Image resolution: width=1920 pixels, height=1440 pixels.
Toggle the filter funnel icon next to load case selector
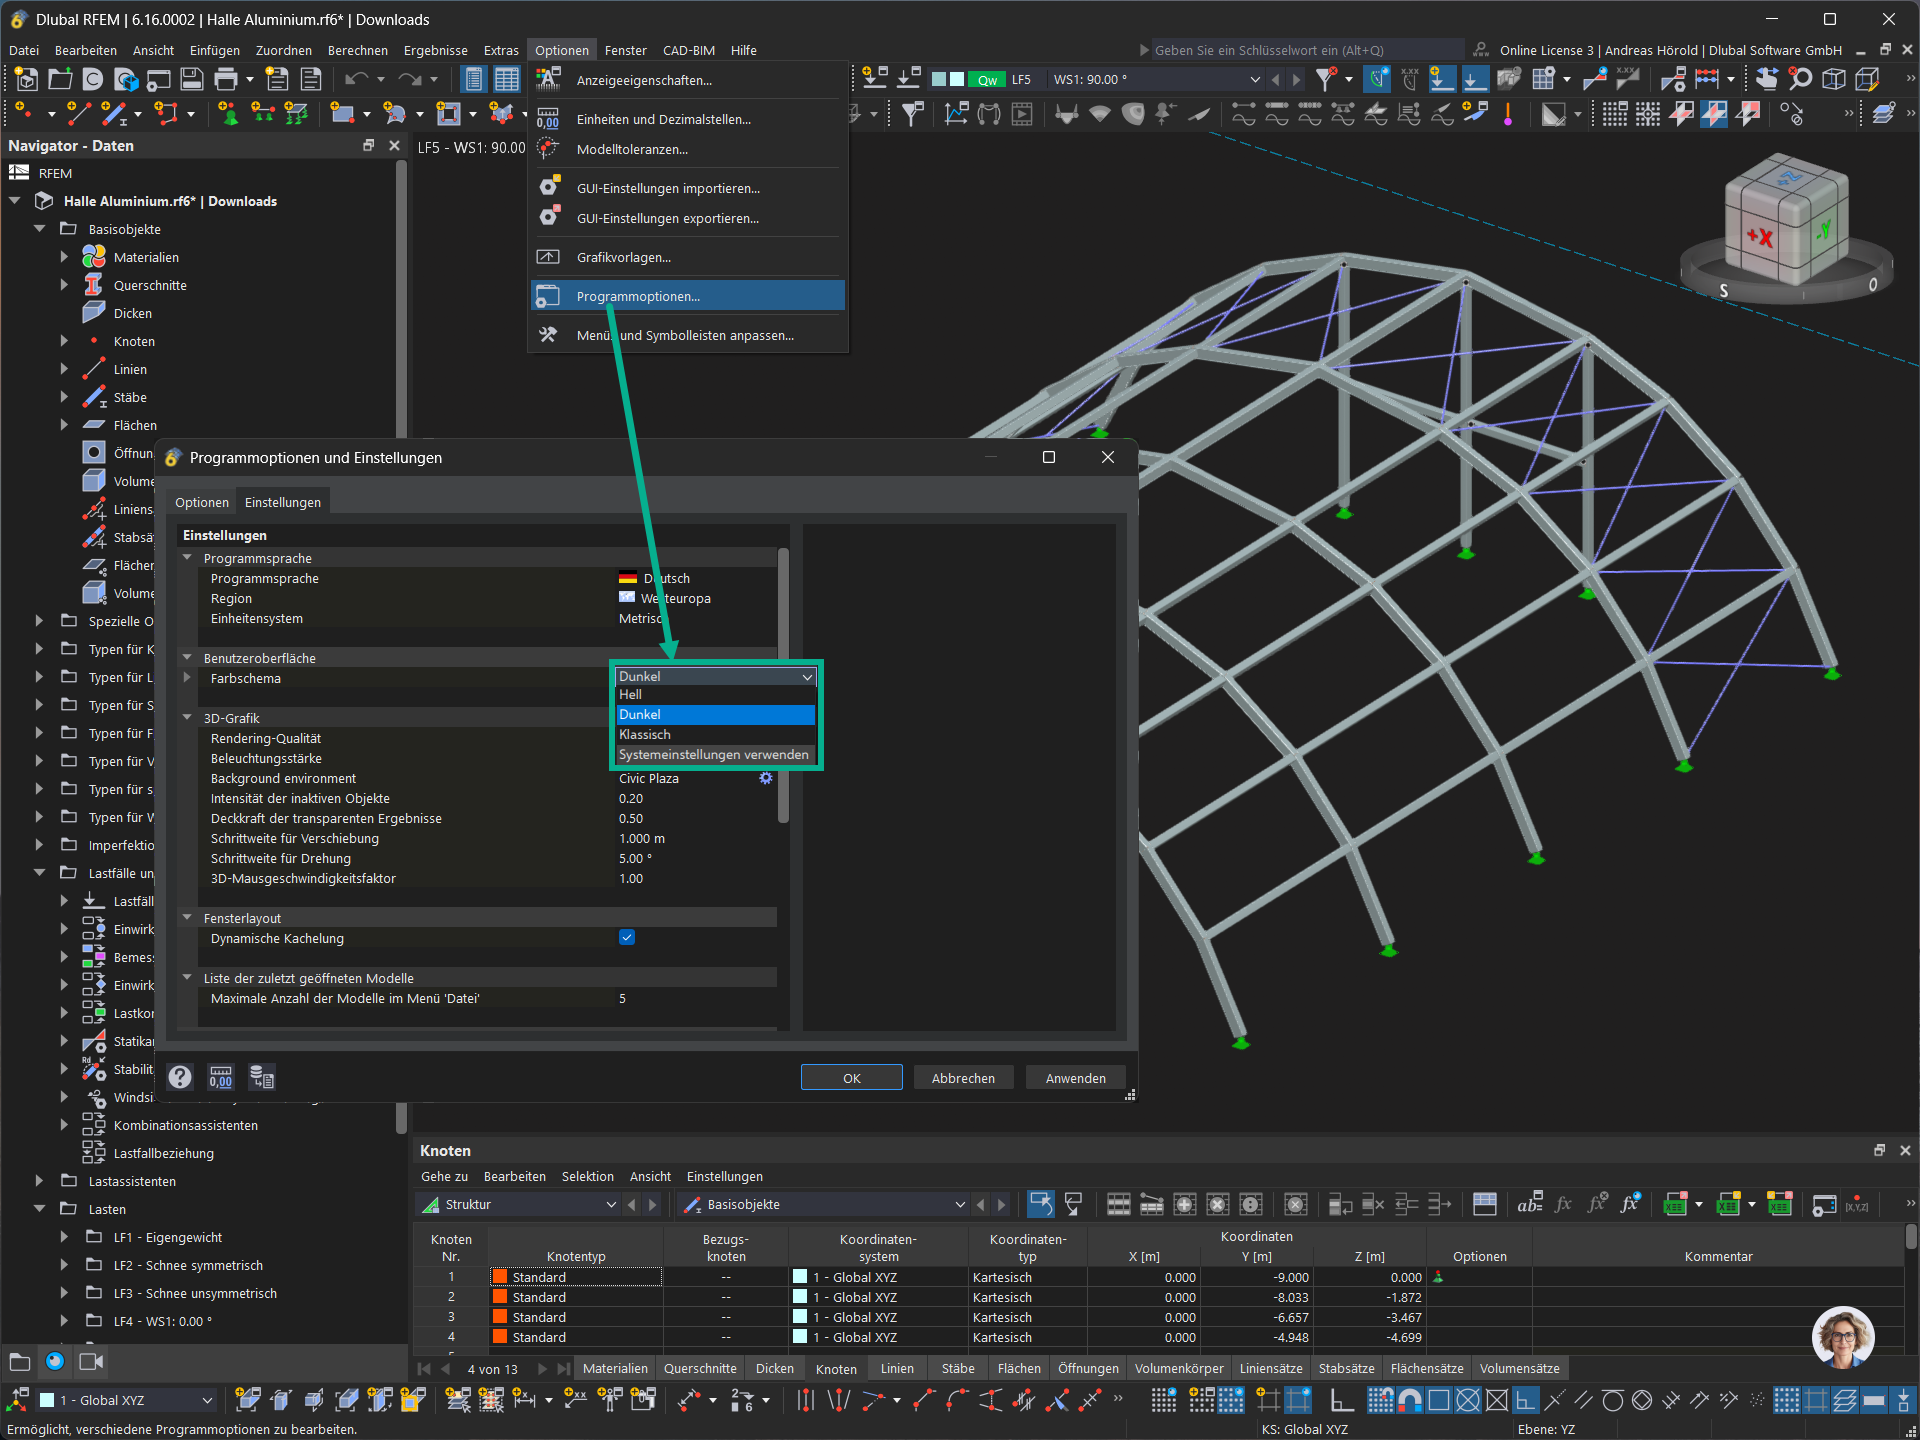(x=1326, y=79)
